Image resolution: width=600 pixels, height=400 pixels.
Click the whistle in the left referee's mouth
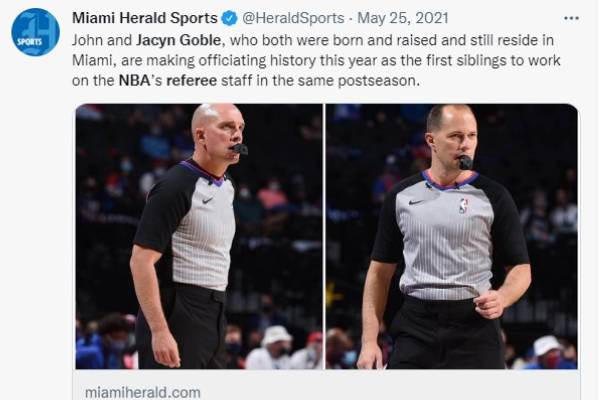pyautogui.click(x=240, y=149)
